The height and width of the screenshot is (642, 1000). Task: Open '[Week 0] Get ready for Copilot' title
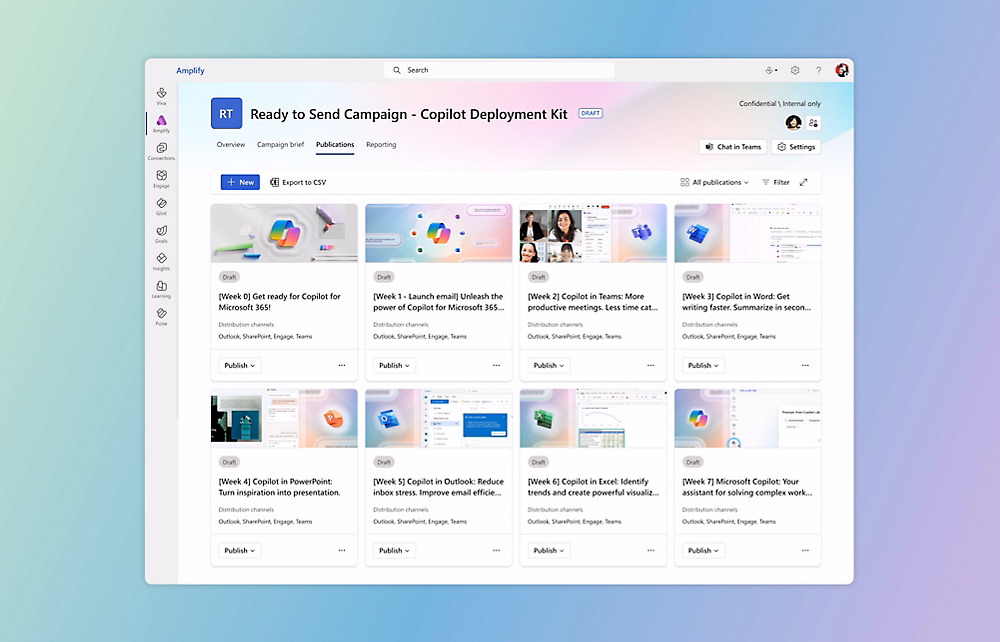click(x=280, y=302)
